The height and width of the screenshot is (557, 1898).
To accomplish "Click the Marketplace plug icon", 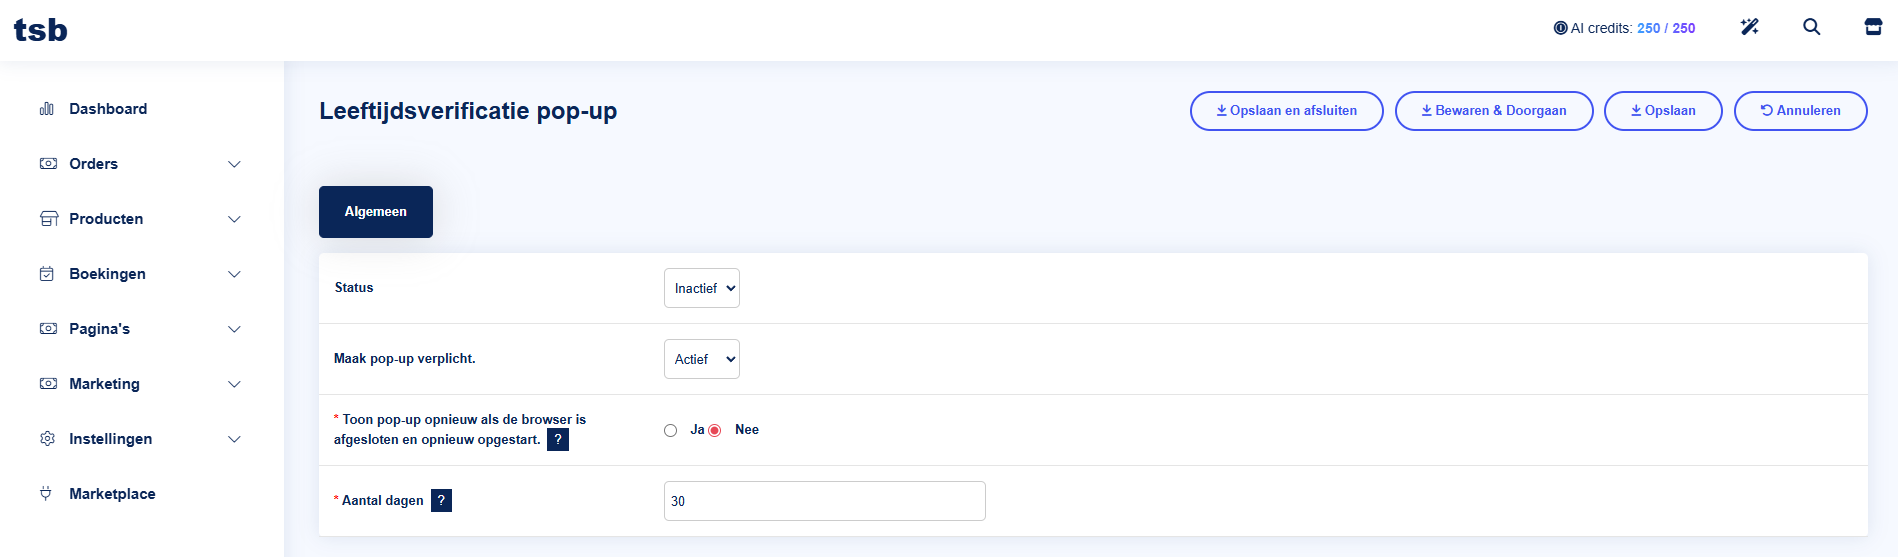I will click(x=46, y=493).
